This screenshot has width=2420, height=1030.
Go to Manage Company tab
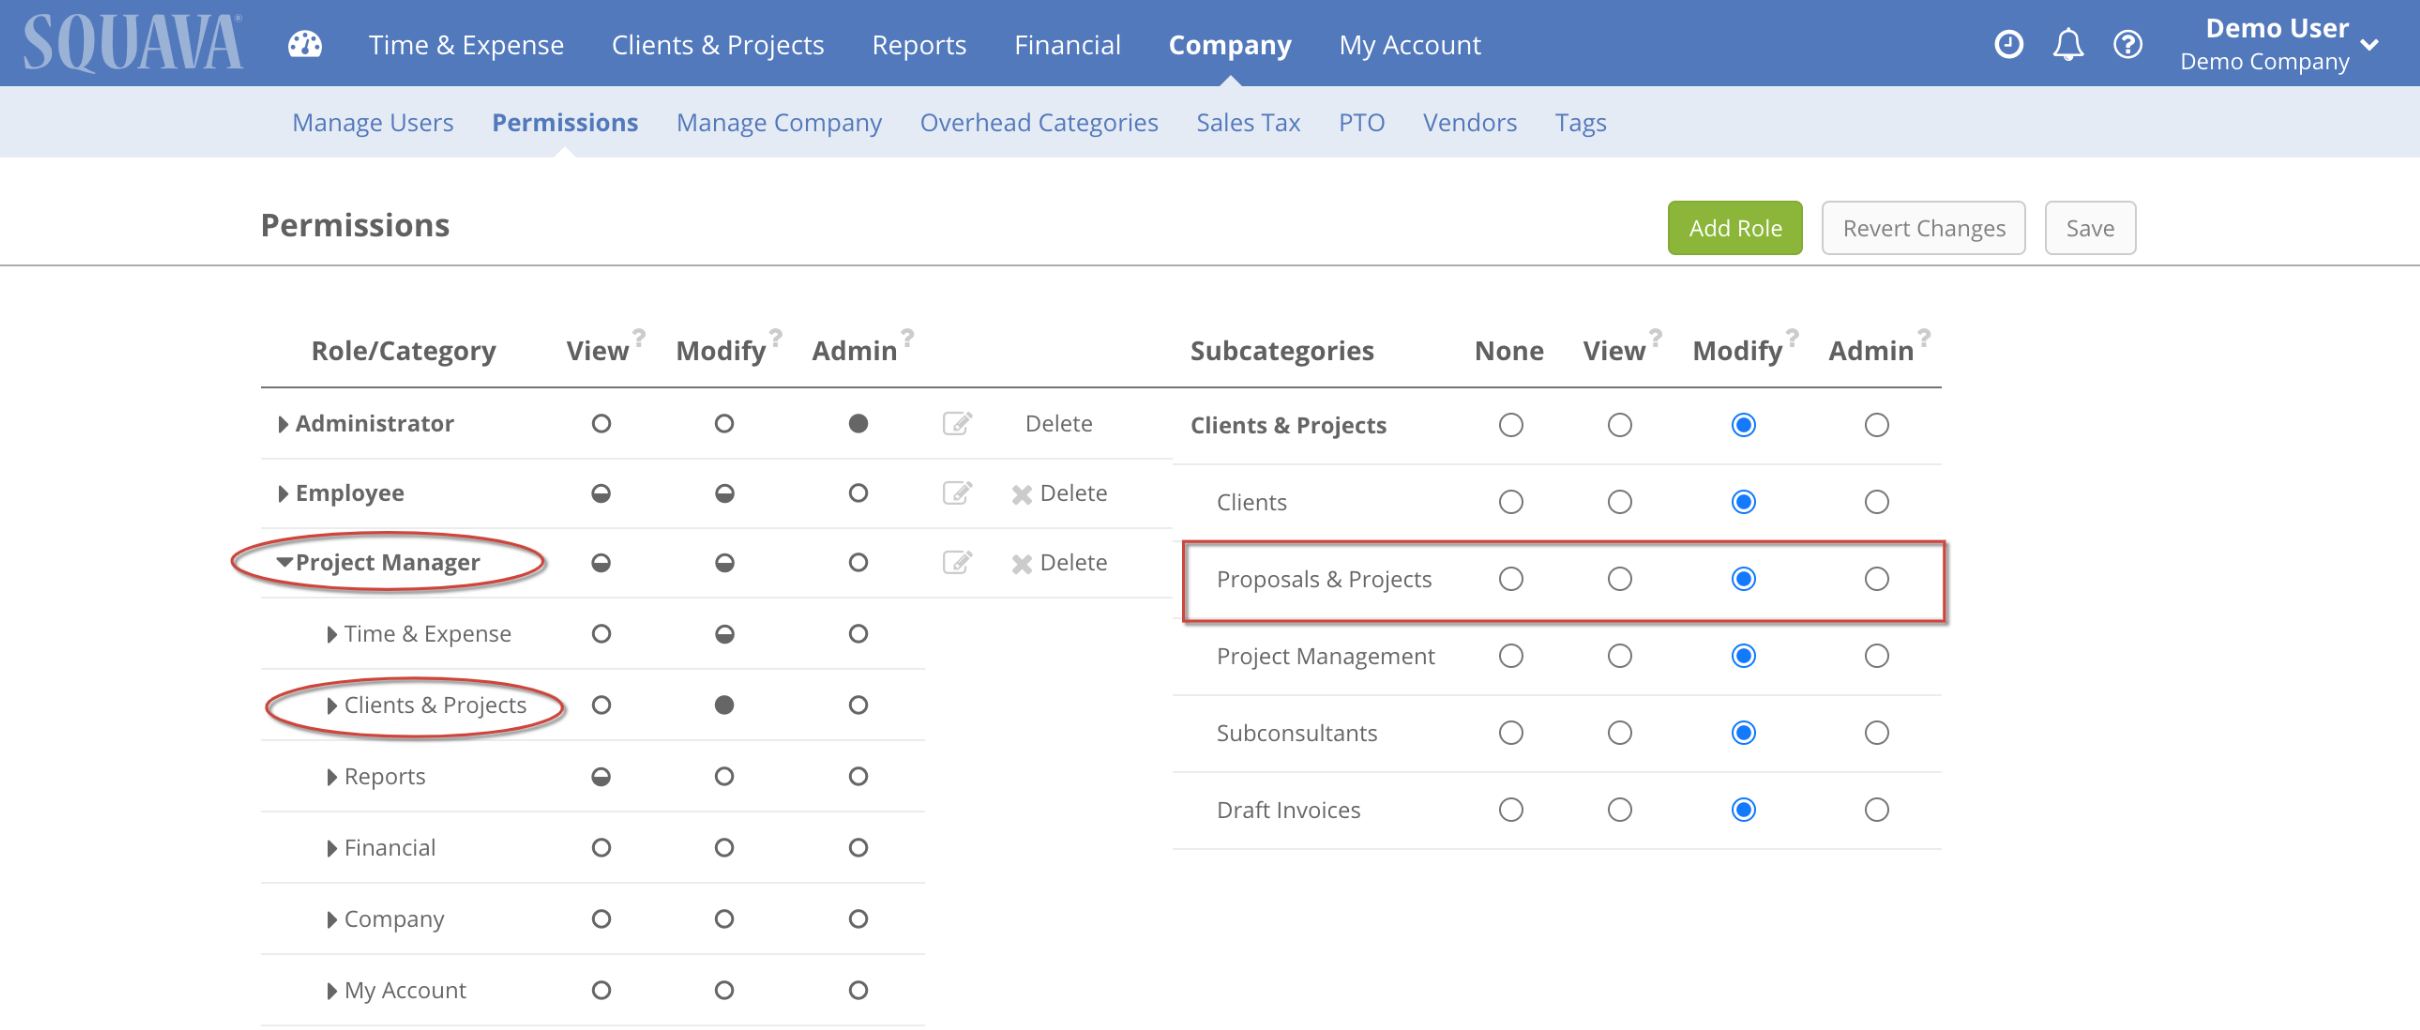tap(779, 122)
